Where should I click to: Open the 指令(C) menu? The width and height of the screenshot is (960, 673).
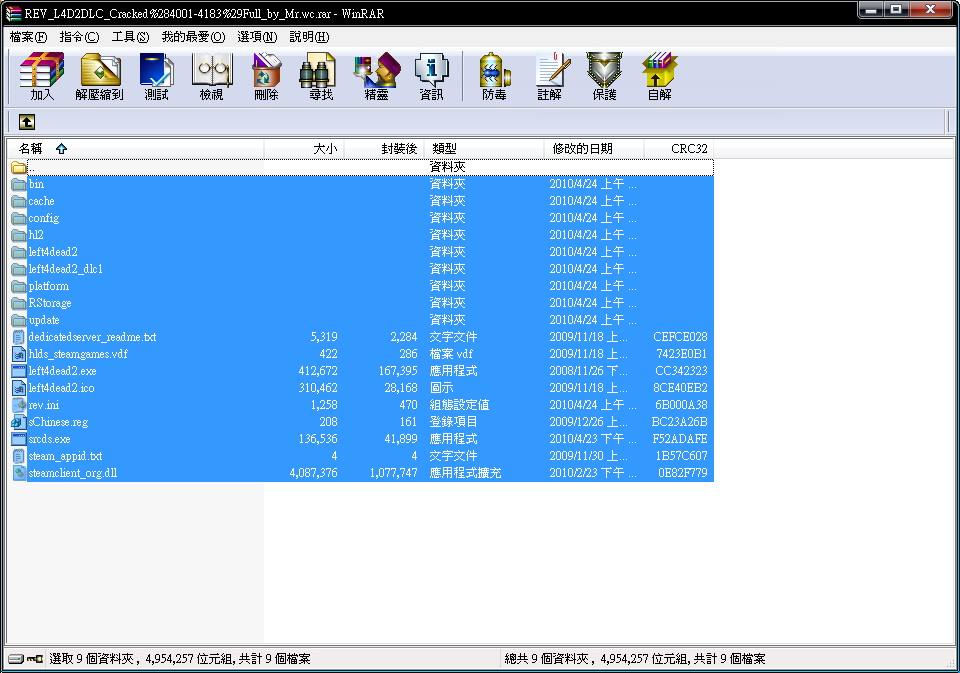(79, 37)
